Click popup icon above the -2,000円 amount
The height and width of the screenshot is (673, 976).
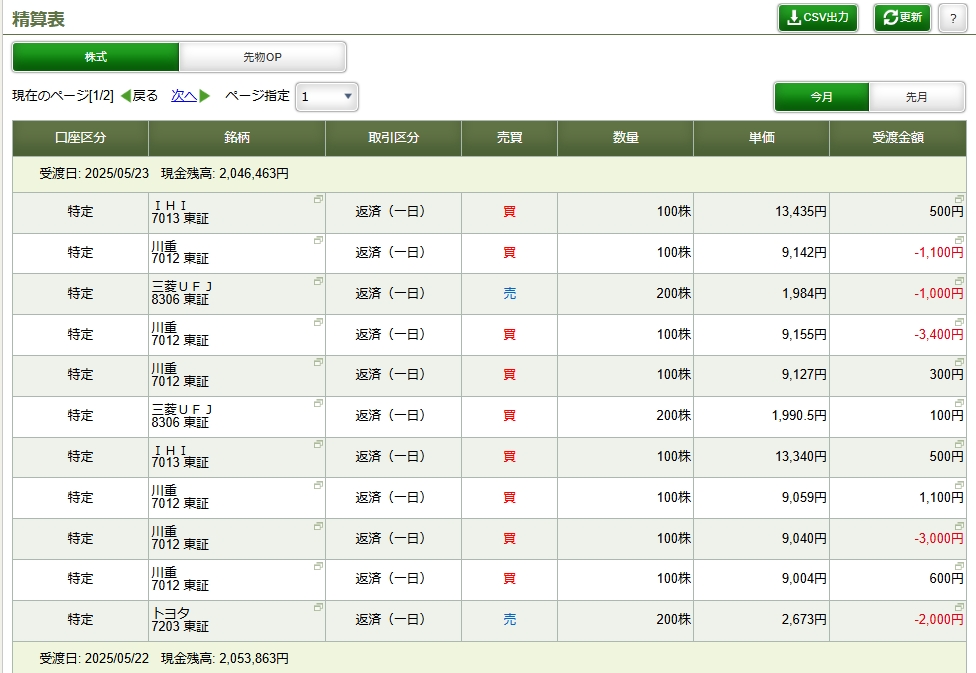point(959,607)
